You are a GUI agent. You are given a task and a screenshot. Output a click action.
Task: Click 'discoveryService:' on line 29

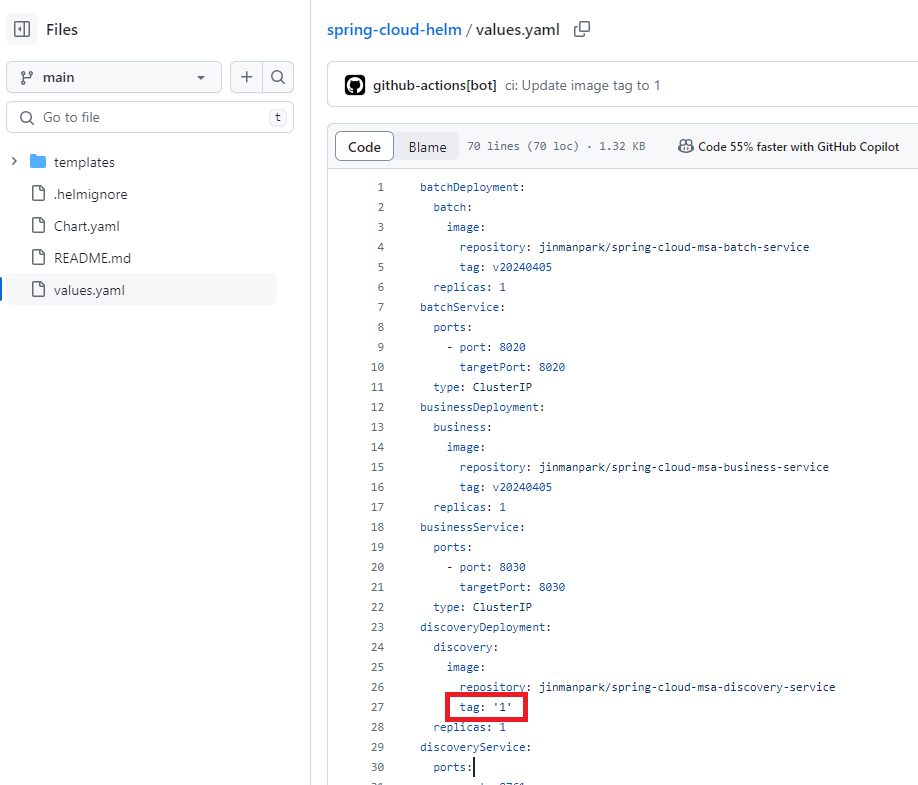point(475,748)
